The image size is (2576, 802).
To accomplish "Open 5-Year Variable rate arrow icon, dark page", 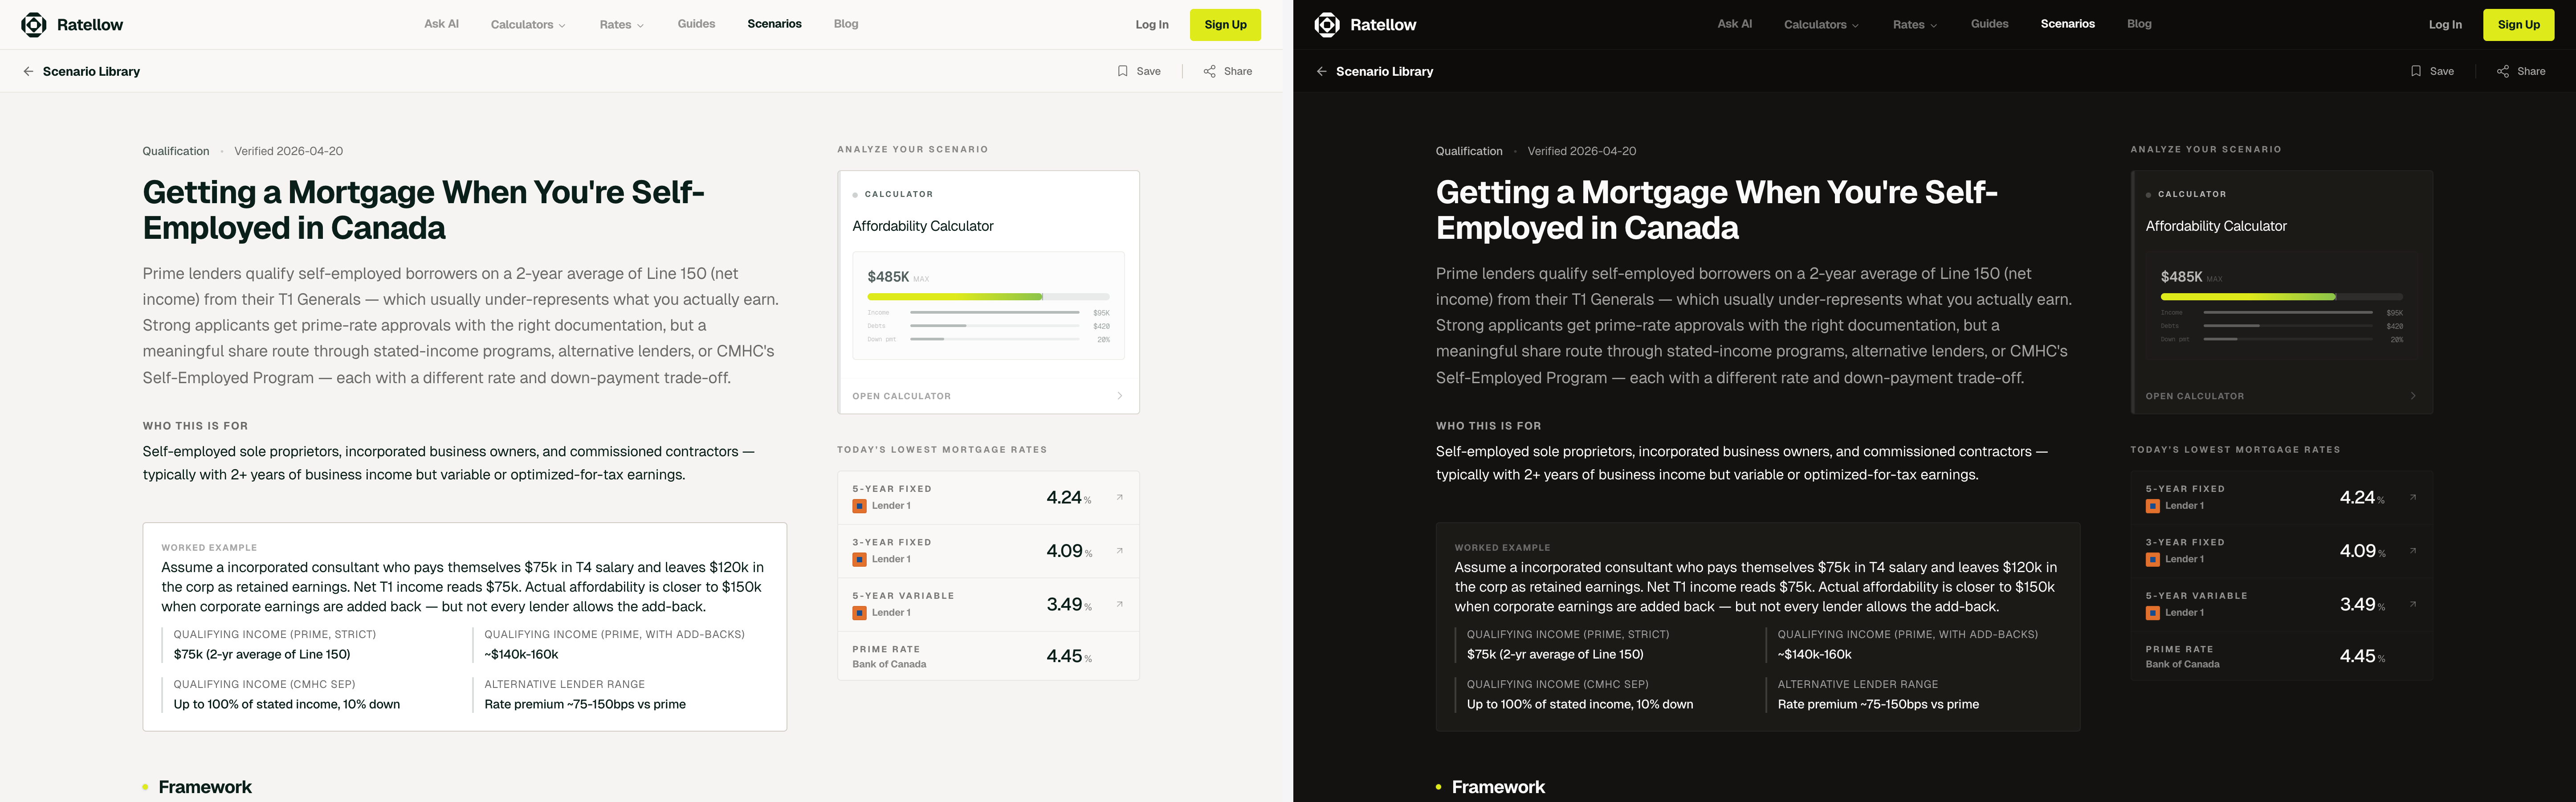I will click(2412, 604).
